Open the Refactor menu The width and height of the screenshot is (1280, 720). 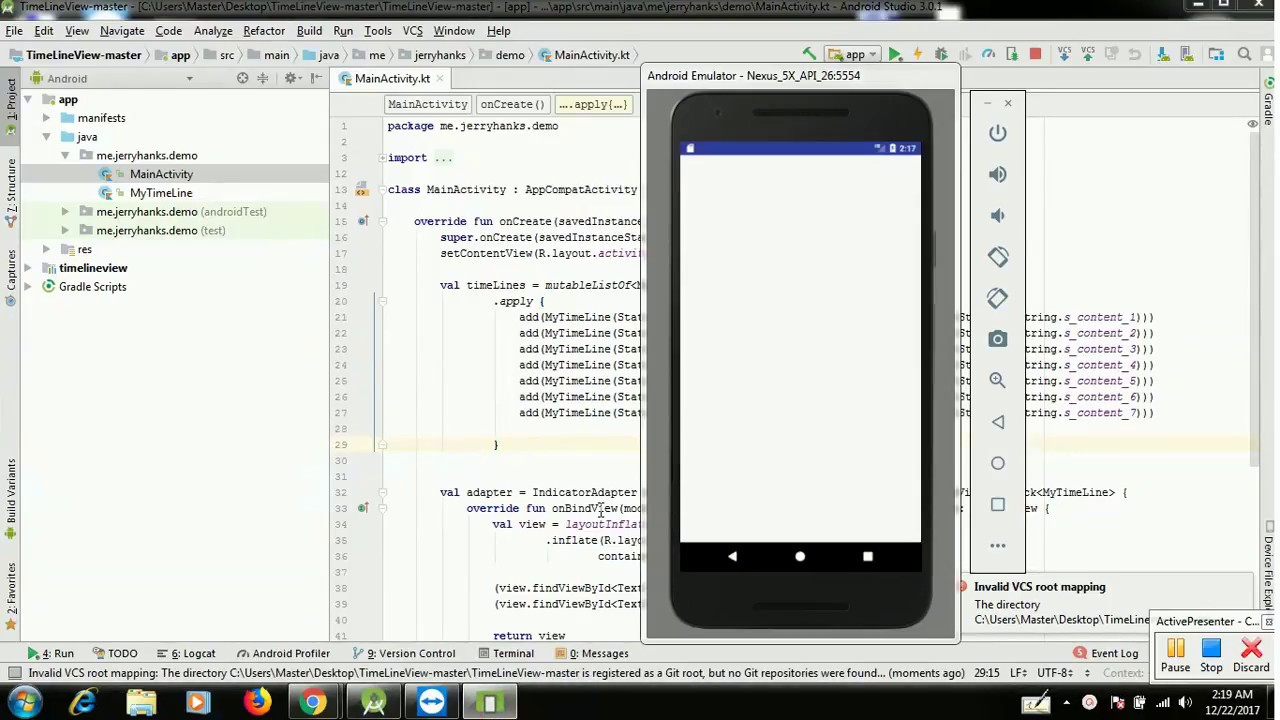264,31
